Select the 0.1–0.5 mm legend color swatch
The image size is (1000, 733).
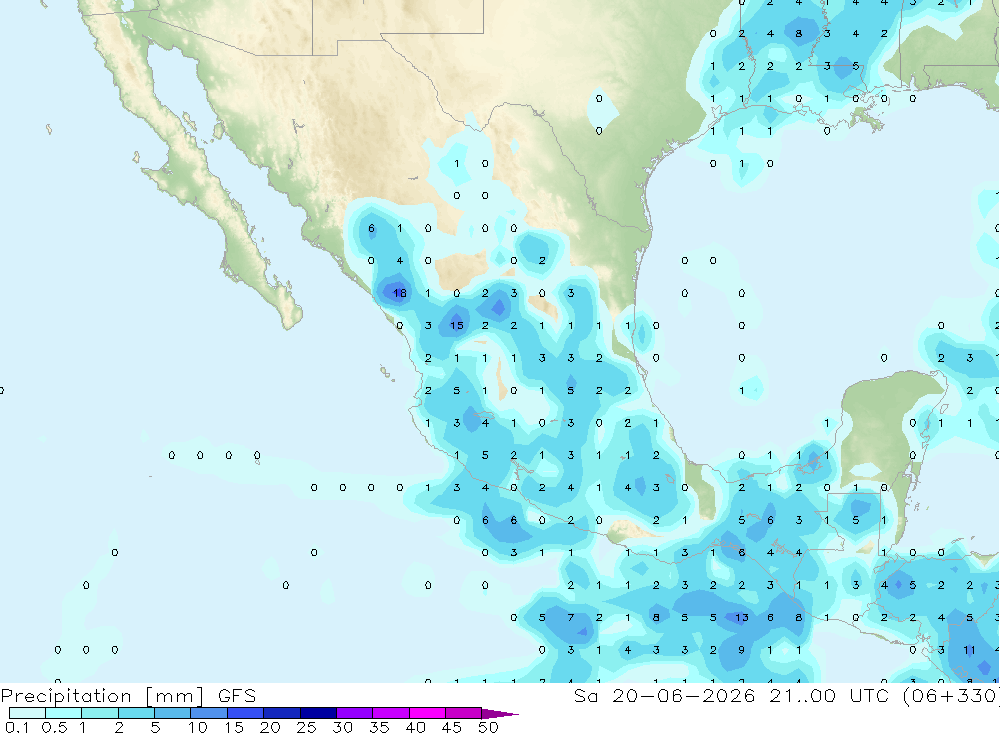tap(27, 713)
